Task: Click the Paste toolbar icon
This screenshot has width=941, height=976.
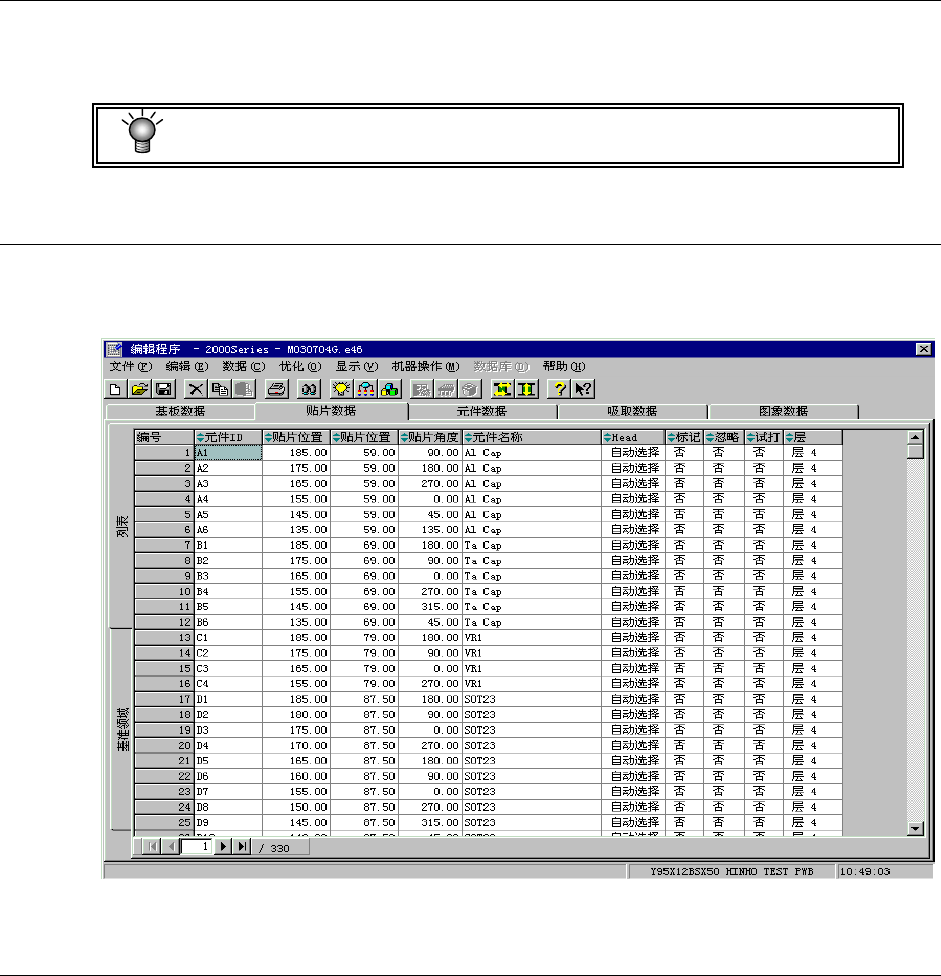Action: pyautogui.click(x=243, y=390)
